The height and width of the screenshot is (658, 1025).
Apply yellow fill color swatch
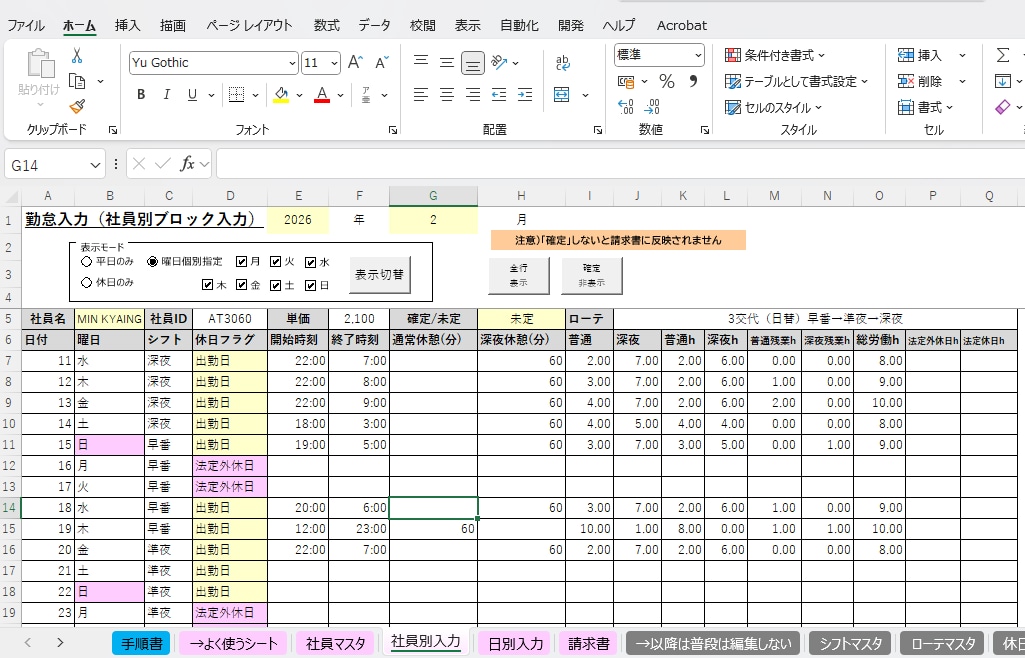point(282,95)
